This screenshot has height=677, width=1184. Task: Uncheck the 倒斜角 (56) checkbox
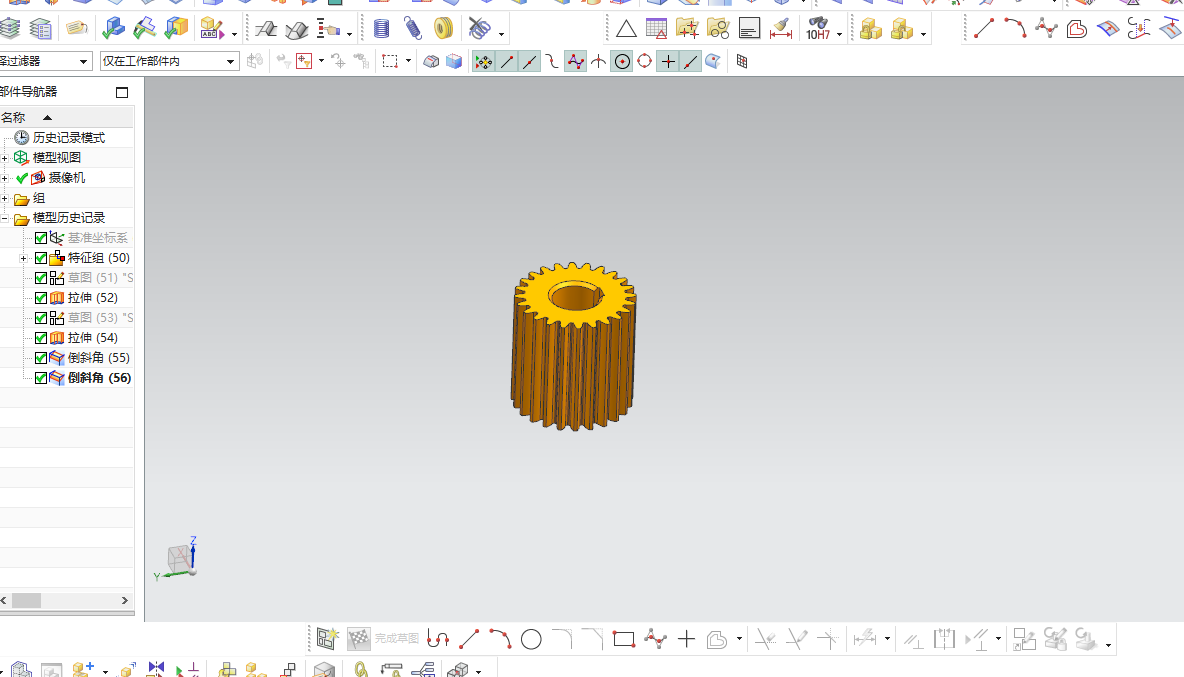(x=41, y=378)
